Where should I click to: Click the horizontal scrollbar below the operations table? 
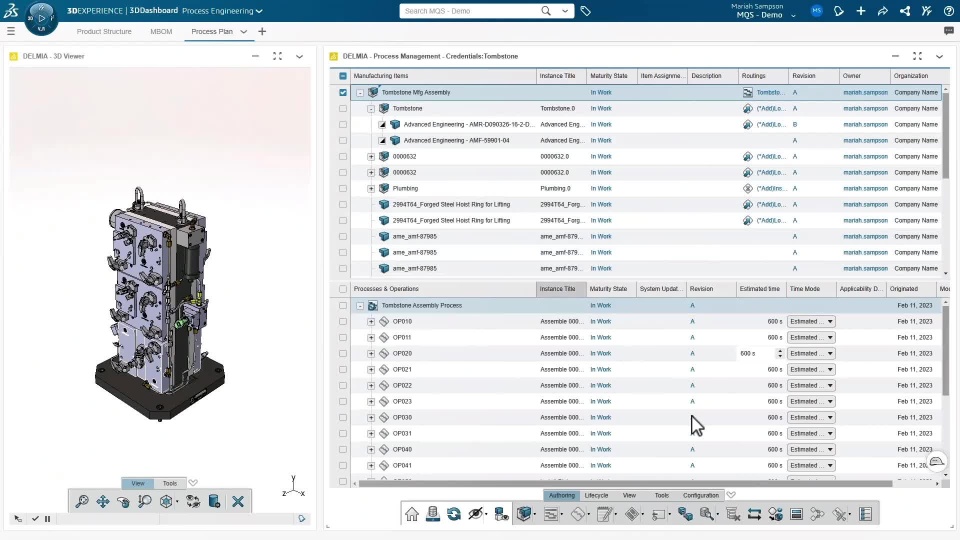(x=625, y=484)
